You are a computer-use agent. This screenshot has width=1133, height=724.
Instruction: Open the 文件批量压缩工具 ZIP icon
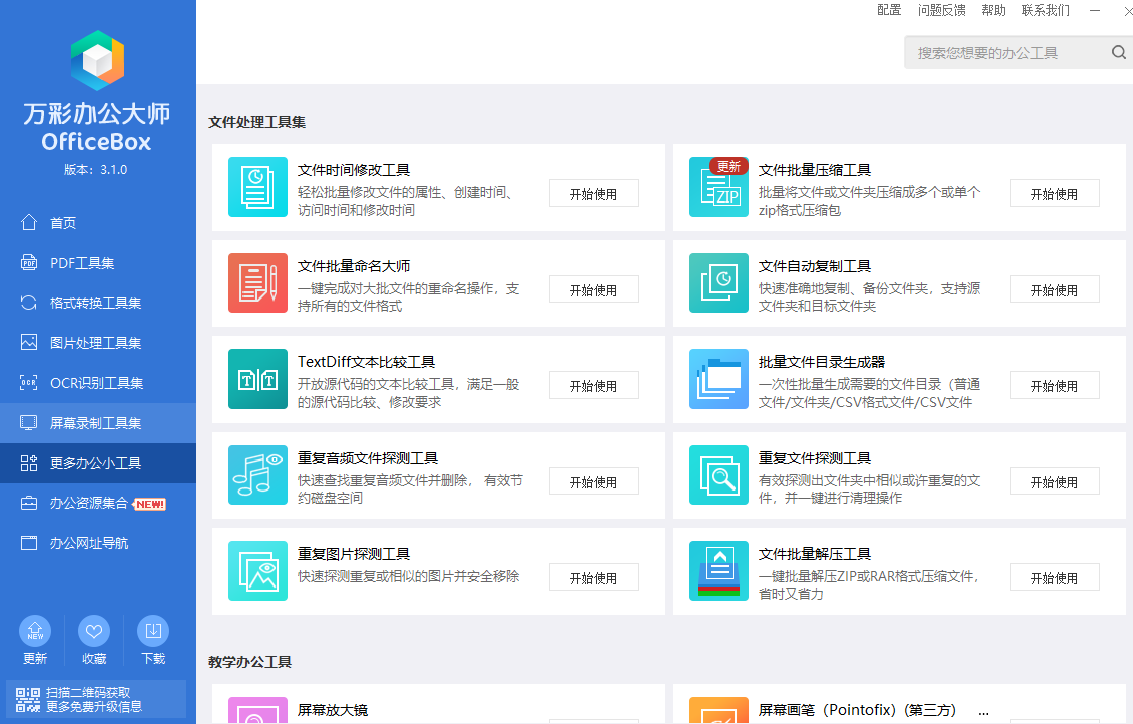coord(718,187)
